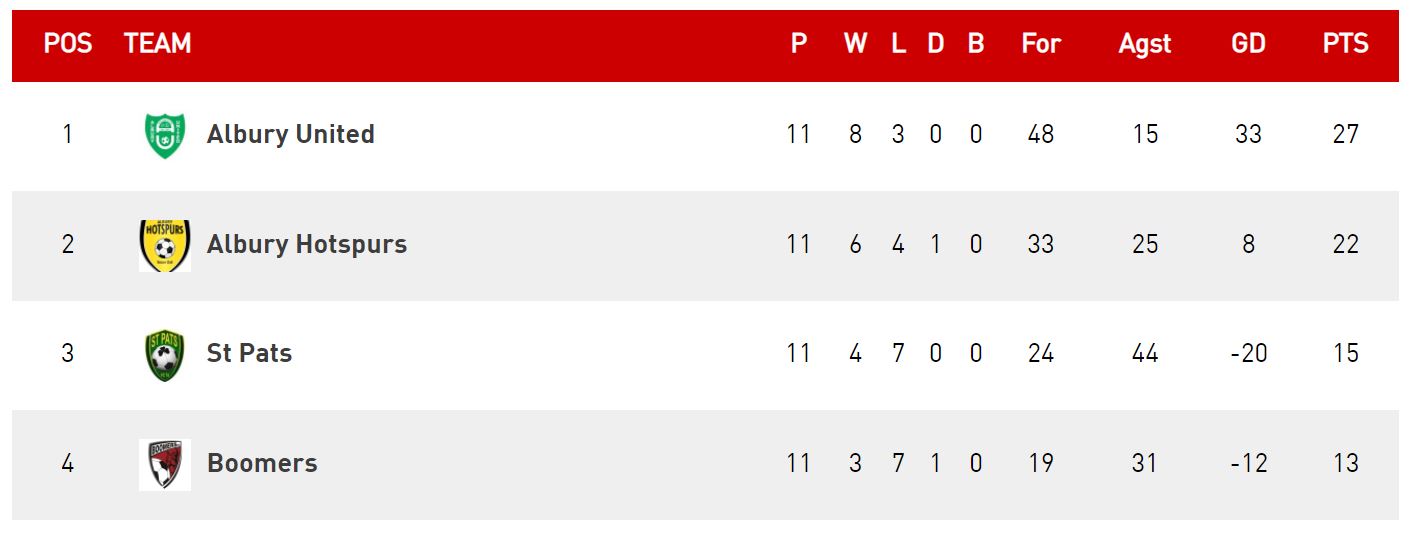Click Boomers' 13 points value
The image size is (1412, 541).
1346,464
